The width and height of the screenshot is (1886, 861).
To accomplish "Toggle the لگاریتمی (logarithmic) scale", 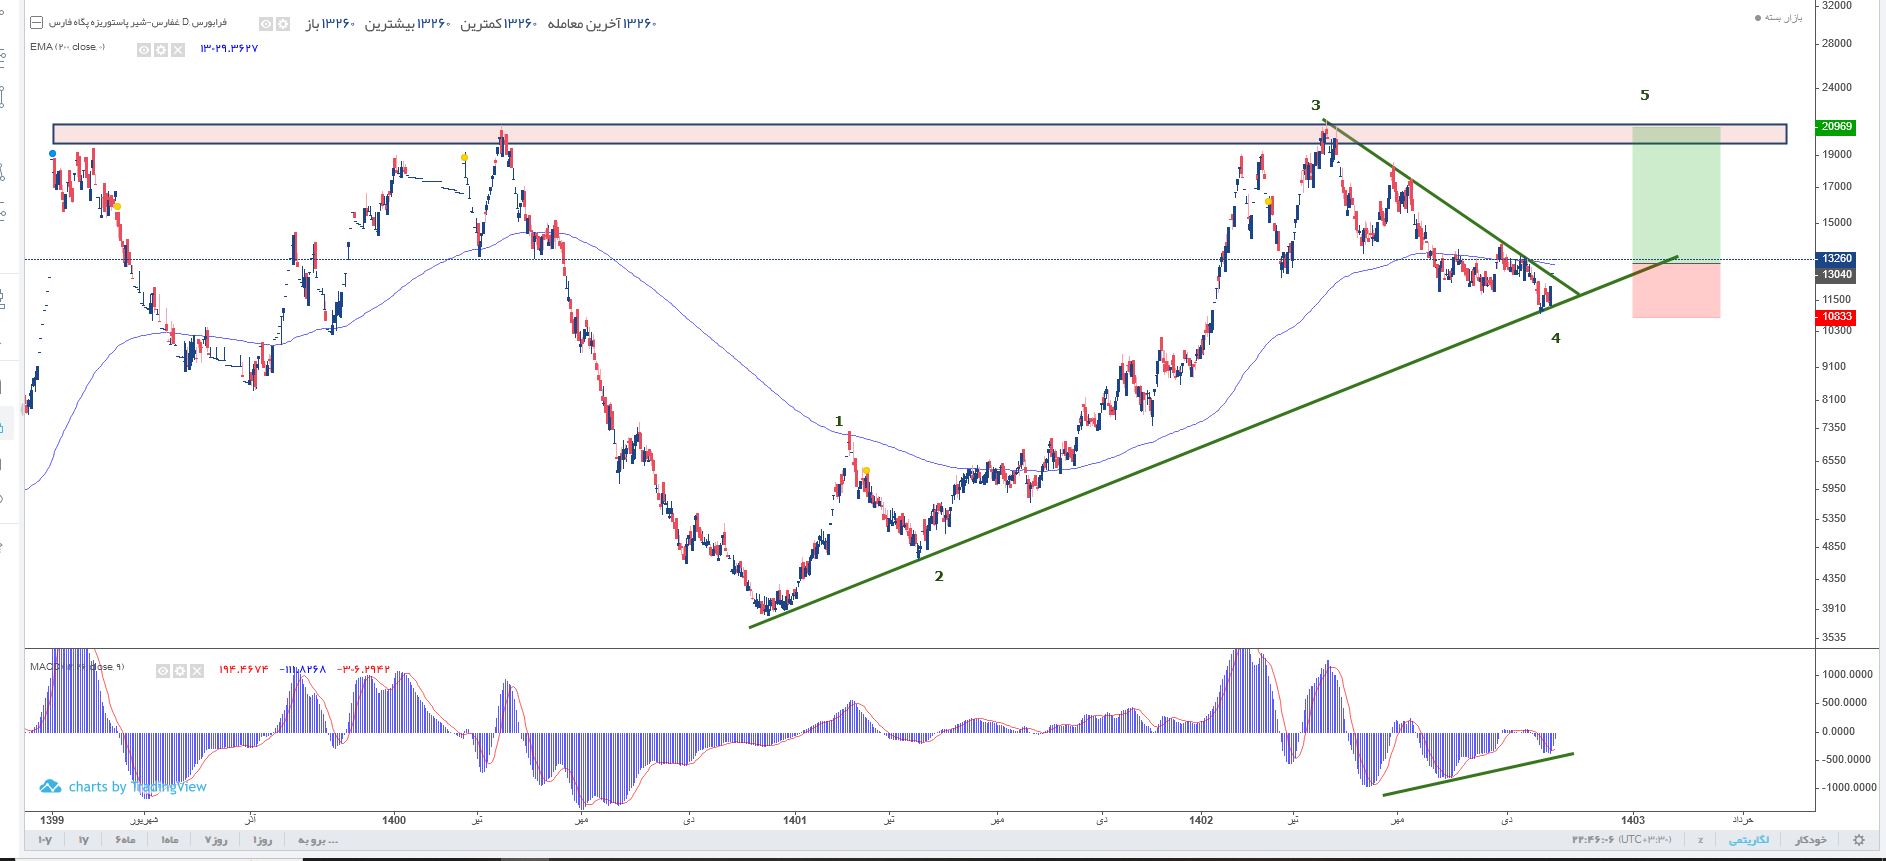I will [x=1749, y=840].
